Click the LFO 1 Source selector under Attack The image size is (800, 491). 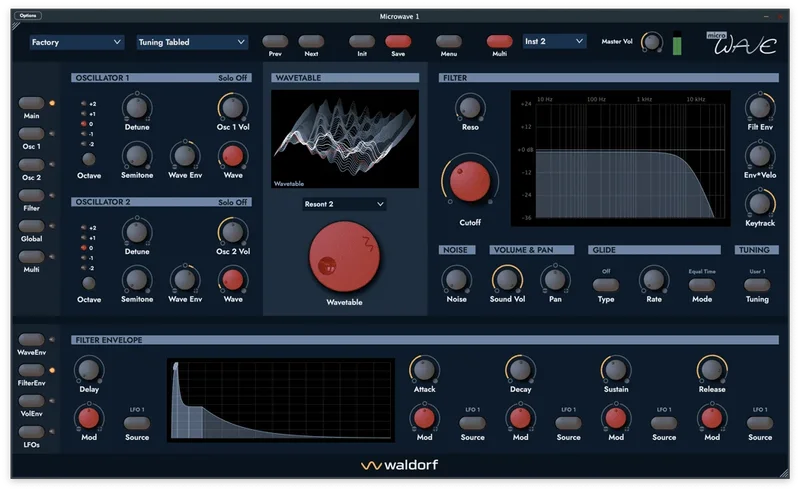click(x=472, y=423)
